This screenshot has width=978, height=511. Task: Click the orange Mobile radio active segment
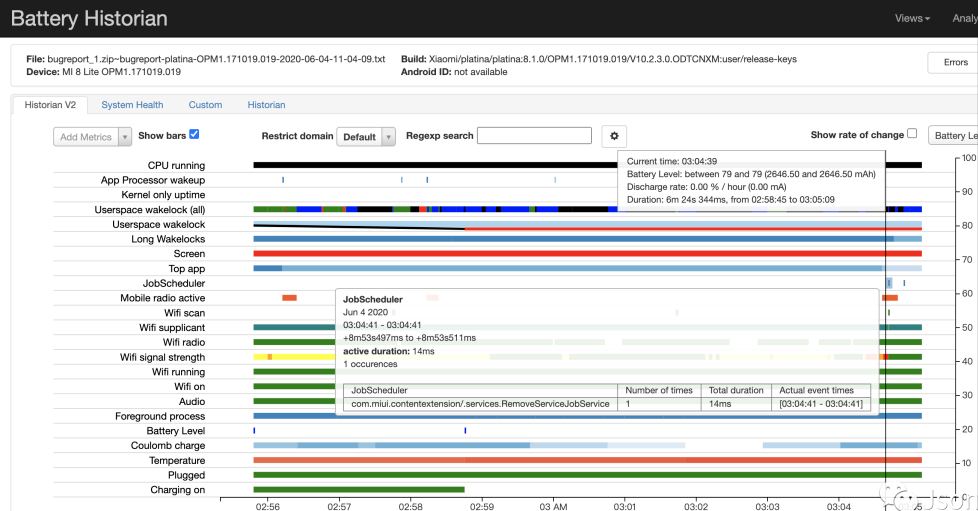(289, 298)
